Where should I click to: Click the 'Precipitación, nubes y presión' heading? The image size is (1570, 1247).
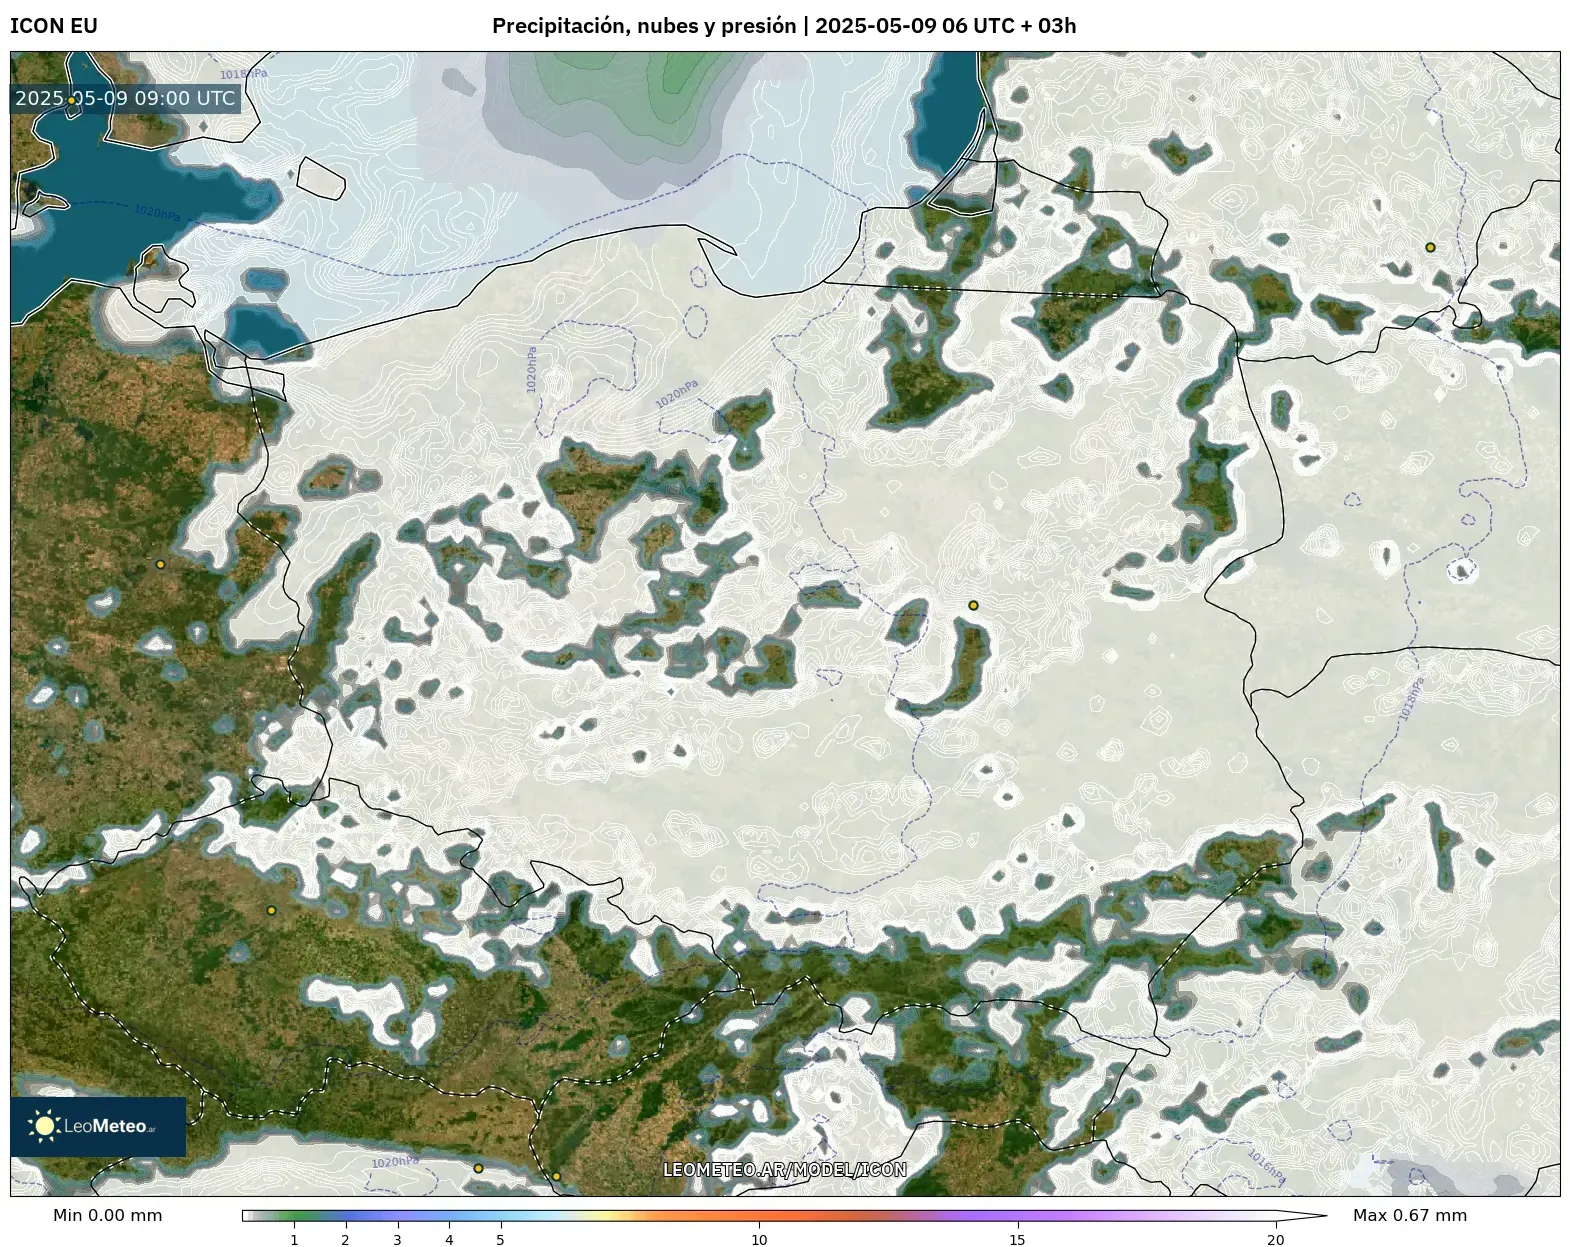(x=644, y=26)
